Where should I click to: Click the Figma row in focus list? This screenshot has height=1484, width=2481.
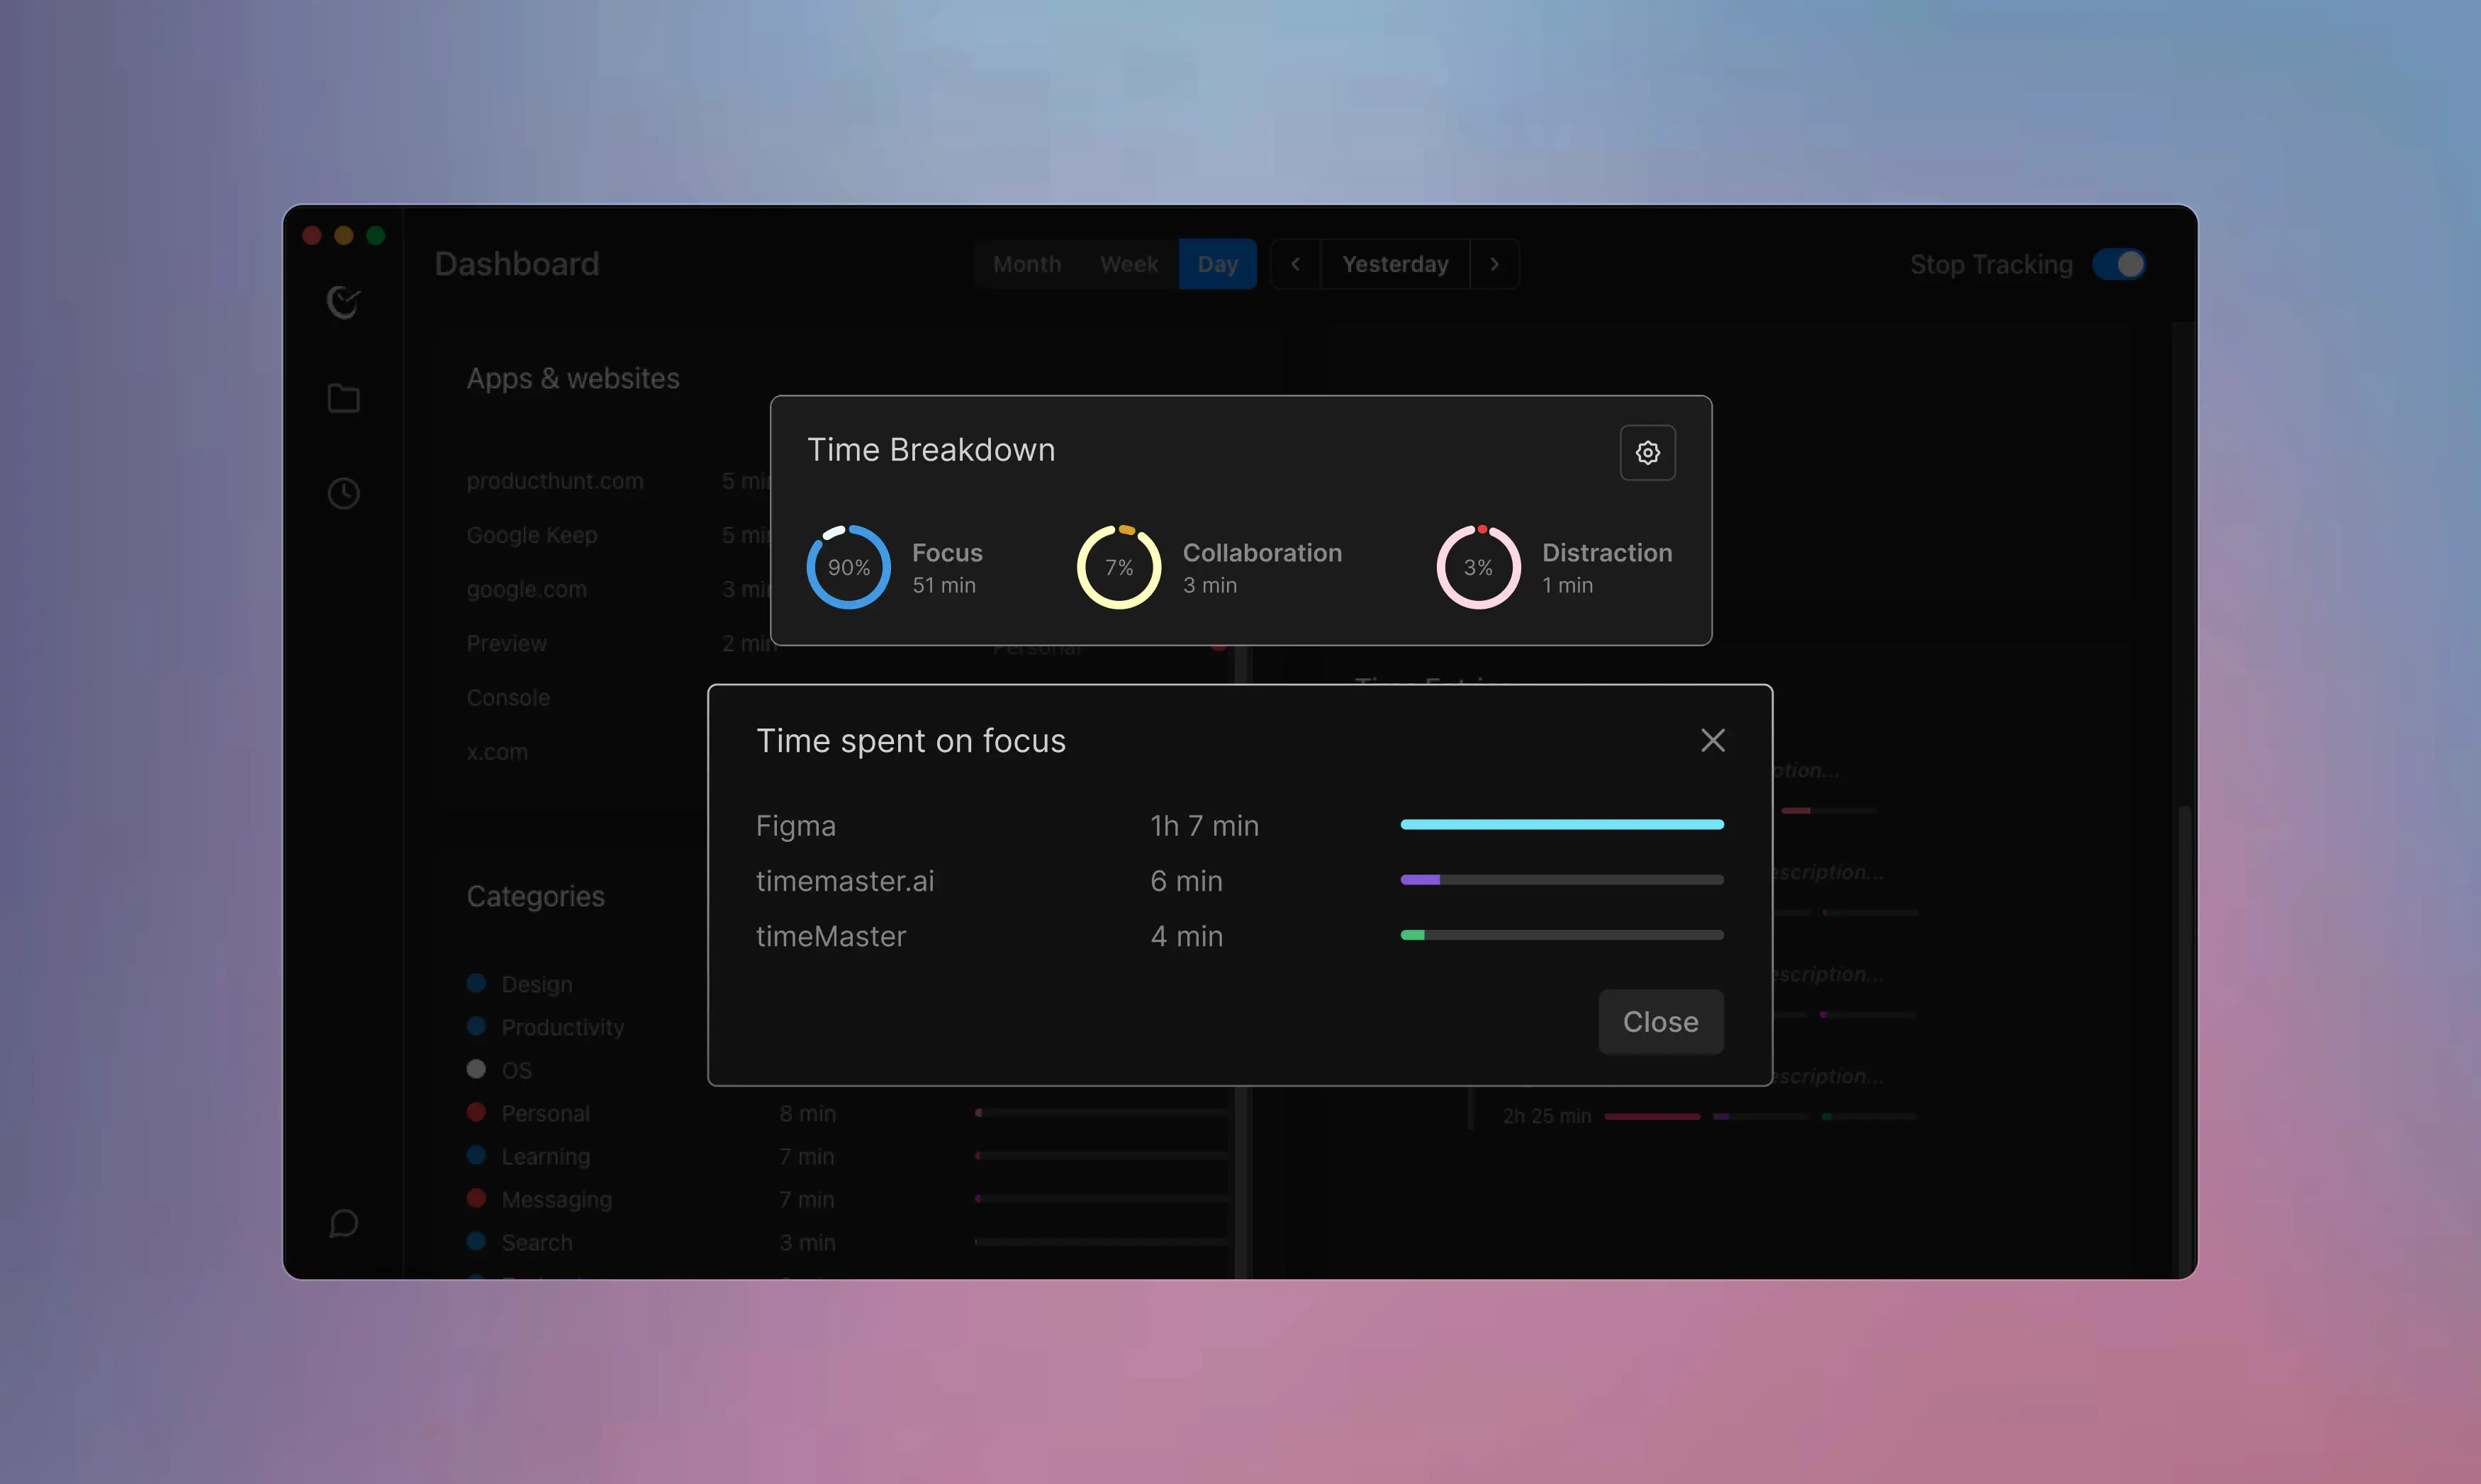pyautogui.click(x=795, y=826)
